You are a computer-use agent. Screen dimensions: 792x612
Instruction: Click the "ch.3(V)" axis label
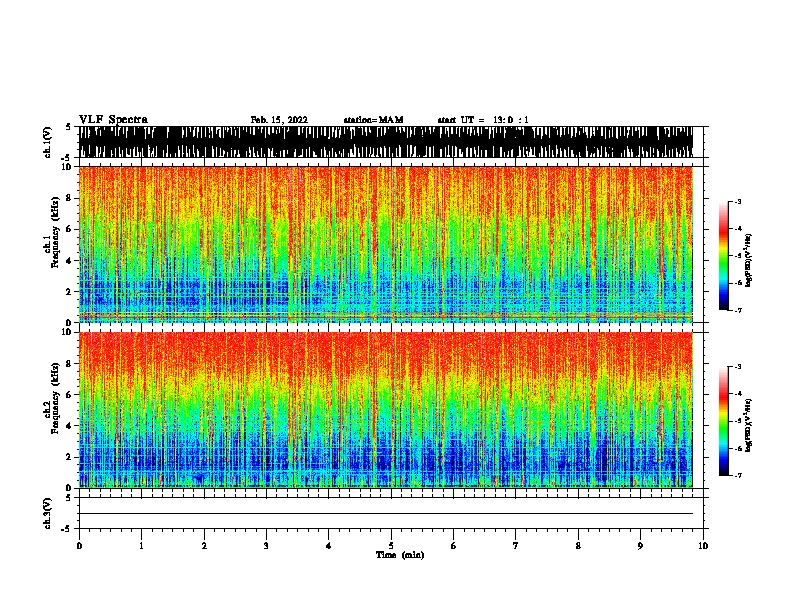tap(47, 513)
